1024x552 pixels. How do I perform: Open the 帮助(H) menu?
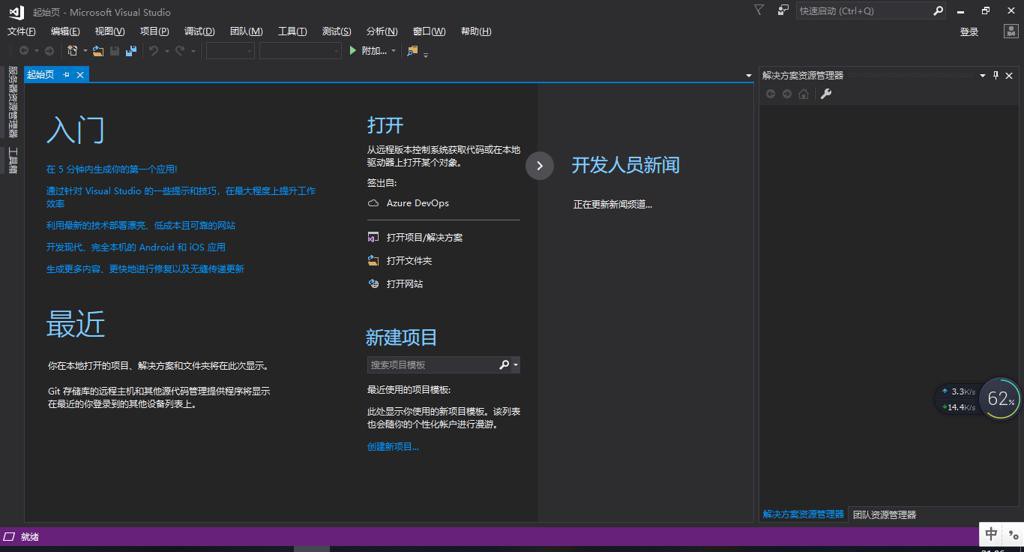point(476,31)
